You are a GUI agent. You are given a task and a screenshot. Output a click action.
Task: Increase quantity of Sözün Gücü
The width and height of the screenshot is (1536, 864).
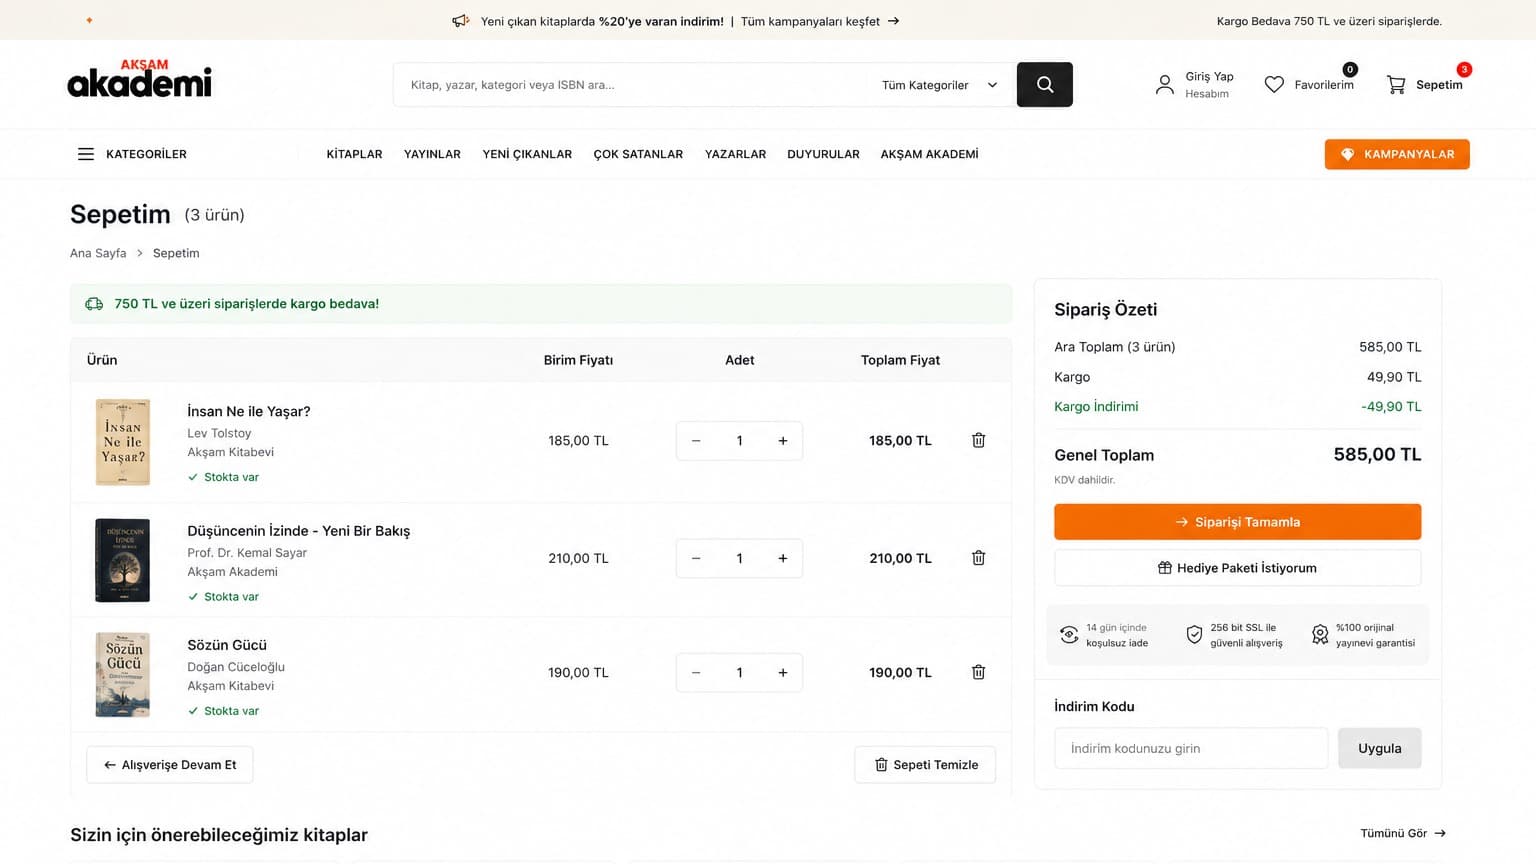(783, 673)
